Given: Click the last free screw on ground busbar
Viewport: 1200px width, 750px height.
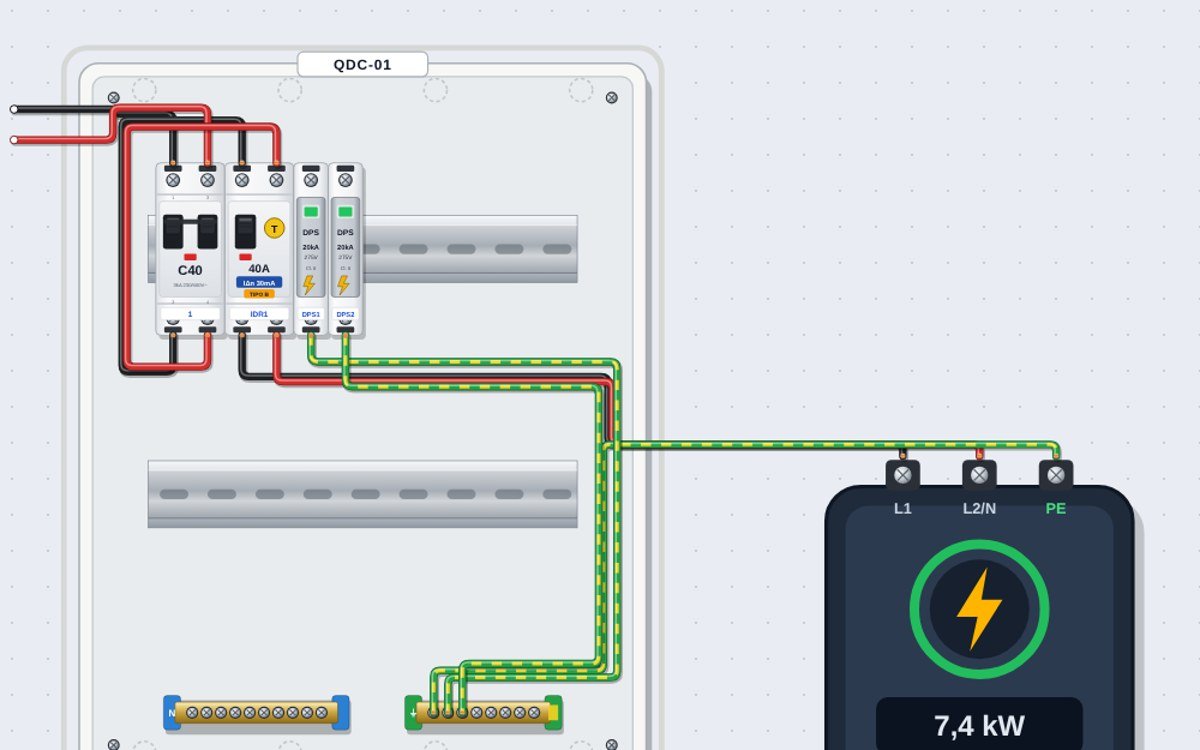Looking at the screenshot, I should [x=534, y=713].
